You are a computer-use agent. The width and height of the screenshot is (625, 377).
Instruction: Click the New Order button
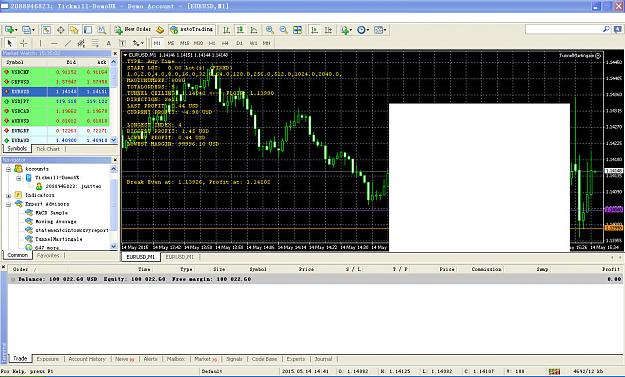tap(133, 29)
